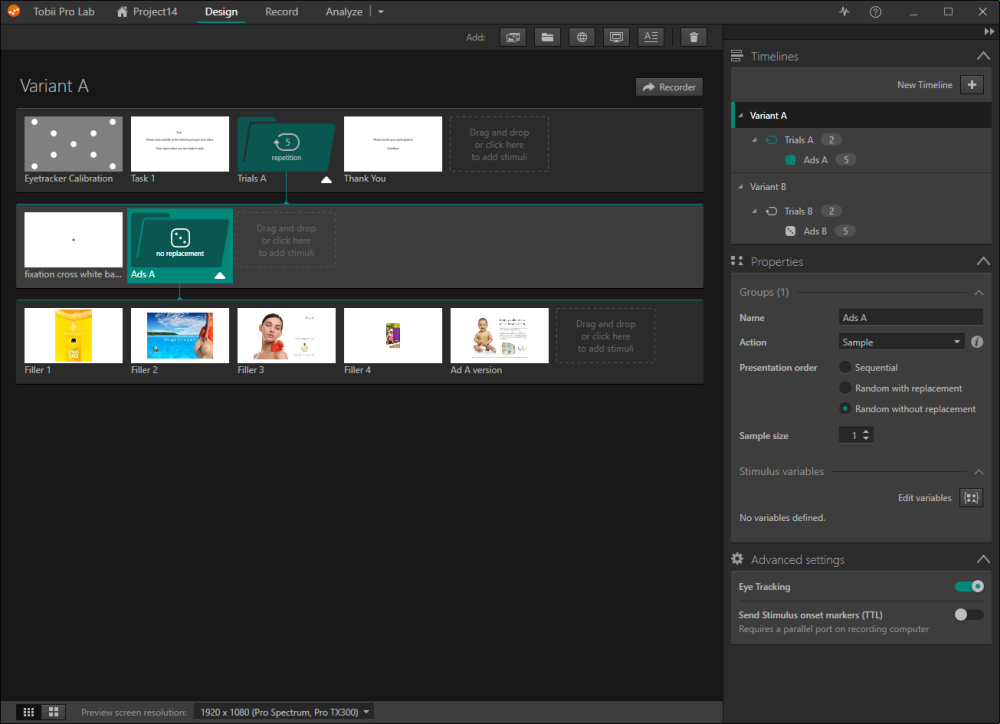Click the Add screen recording stimulus icon
1000x724 pixels.
616,37
